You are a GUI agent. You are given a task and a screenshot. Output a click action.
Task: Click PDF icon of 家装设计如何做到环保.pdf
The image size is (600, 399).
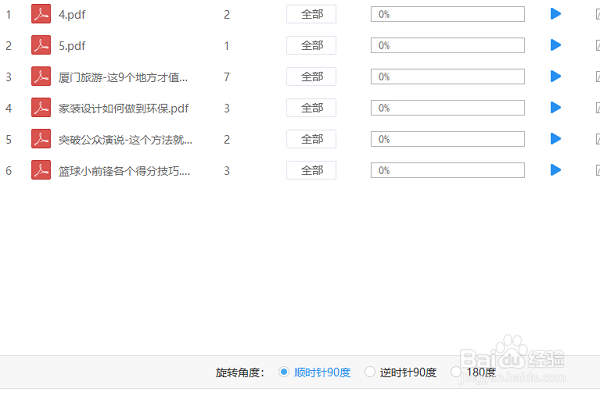tap(41, 107)
